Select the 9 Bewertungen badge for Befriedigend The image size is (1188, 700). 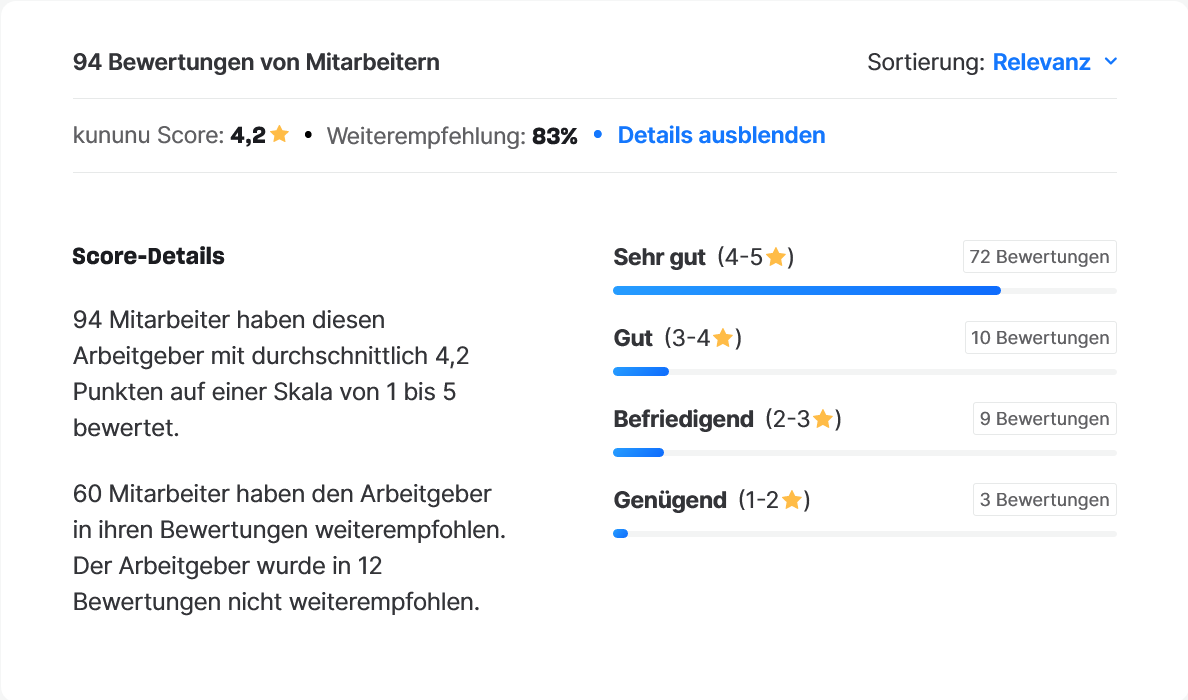click(1044, 418)
